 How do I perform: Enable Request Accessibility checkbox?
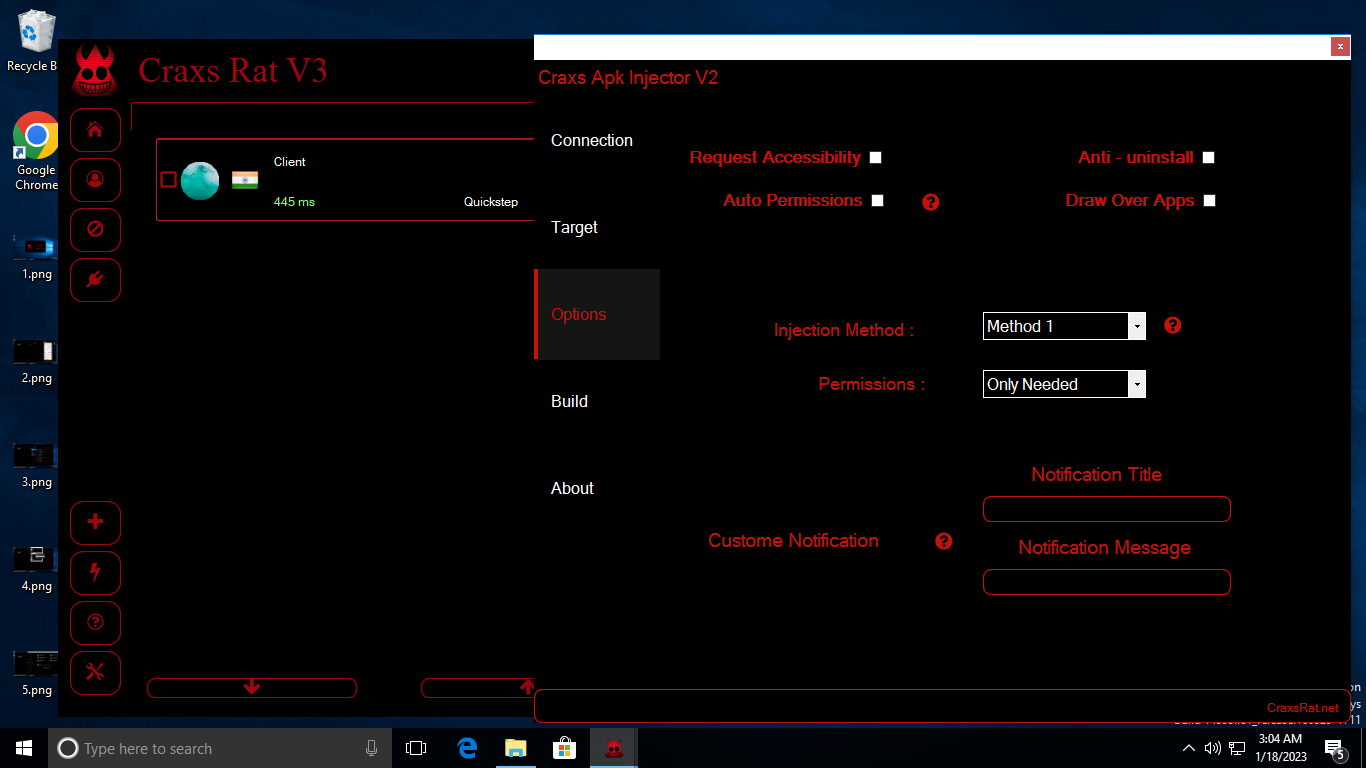876,157
